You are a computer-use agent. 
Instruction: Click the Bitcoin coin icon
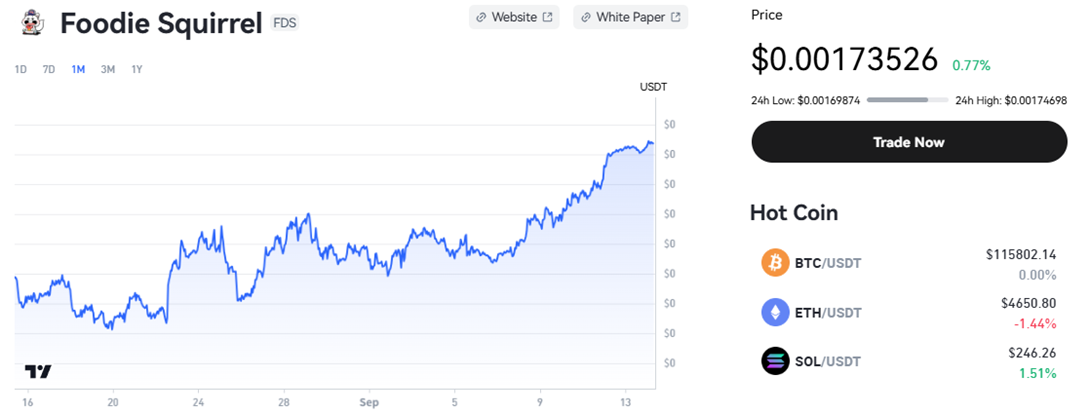[775, 264]
